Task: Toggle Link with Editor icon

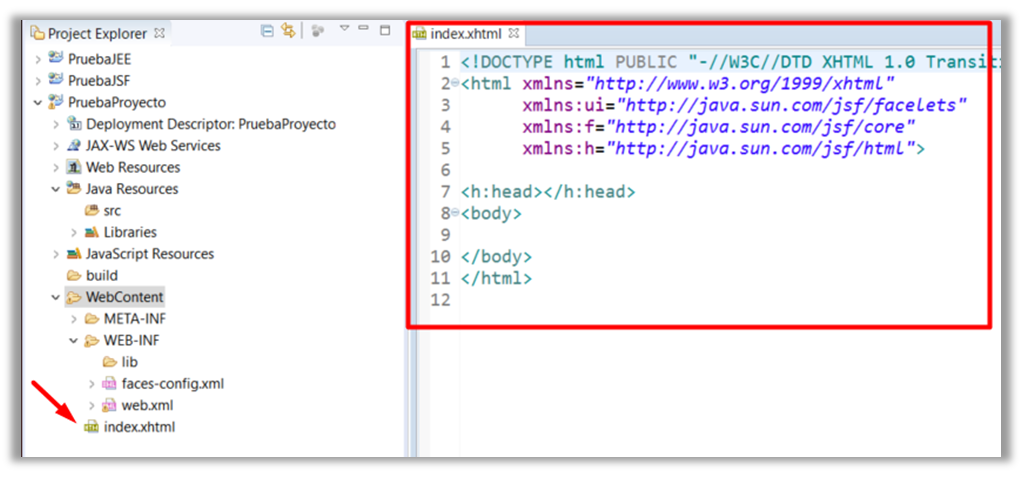Action: point(289,32)
